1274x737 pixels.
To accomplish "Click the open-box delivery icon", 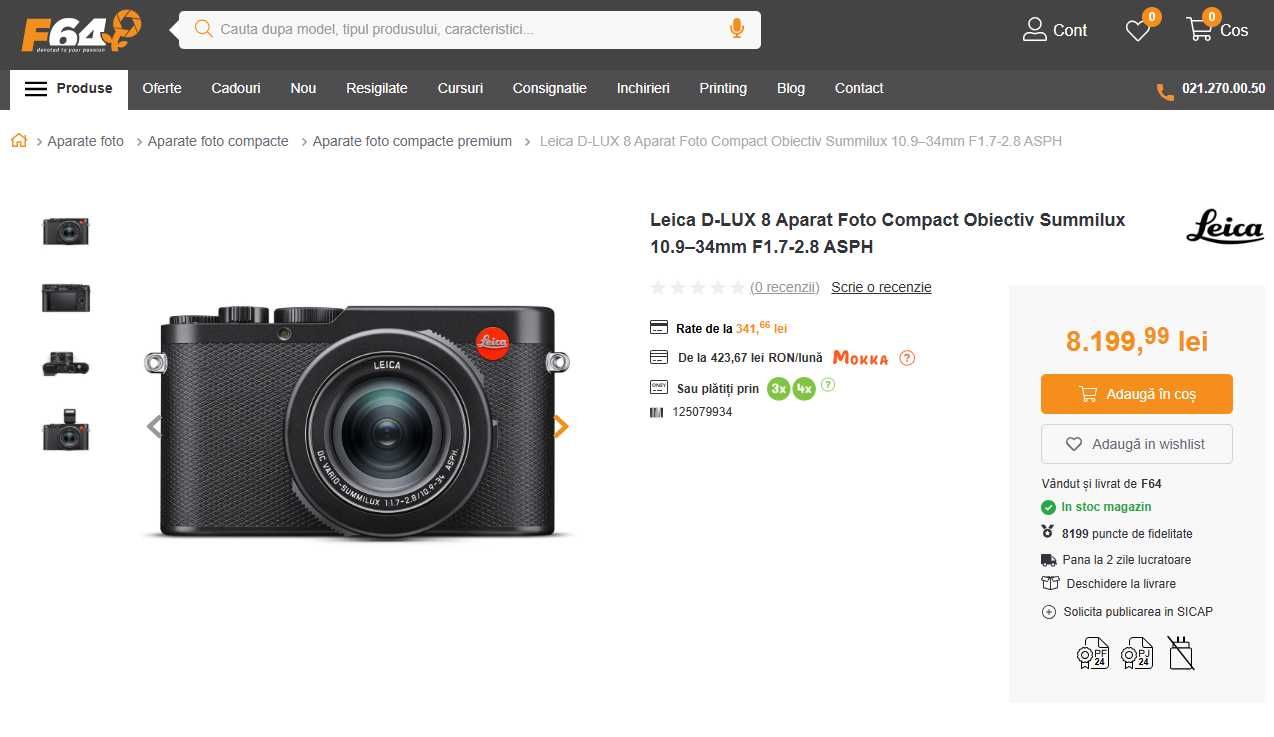I will pos(1050,583).
